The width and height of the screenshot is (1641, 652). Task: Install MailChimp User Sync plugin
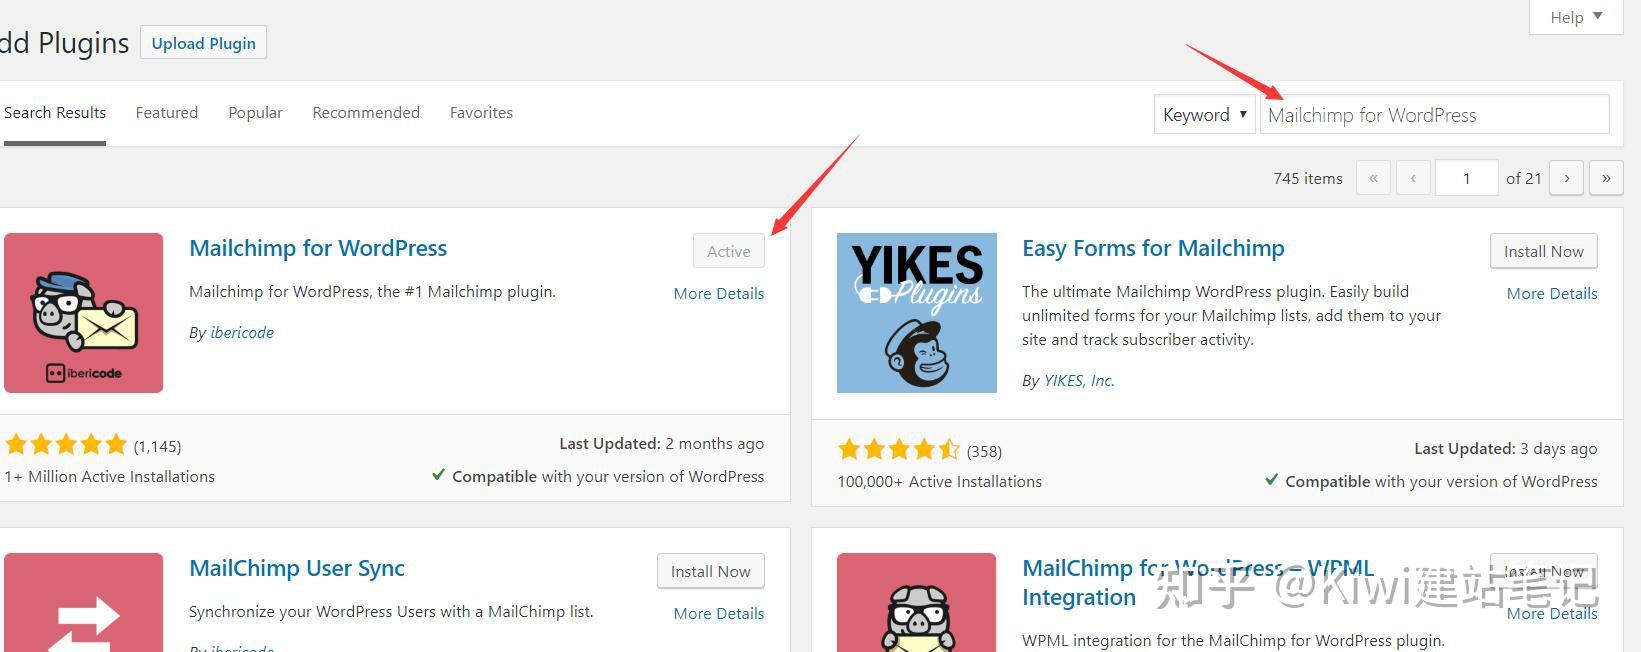[x=710, y=571]
